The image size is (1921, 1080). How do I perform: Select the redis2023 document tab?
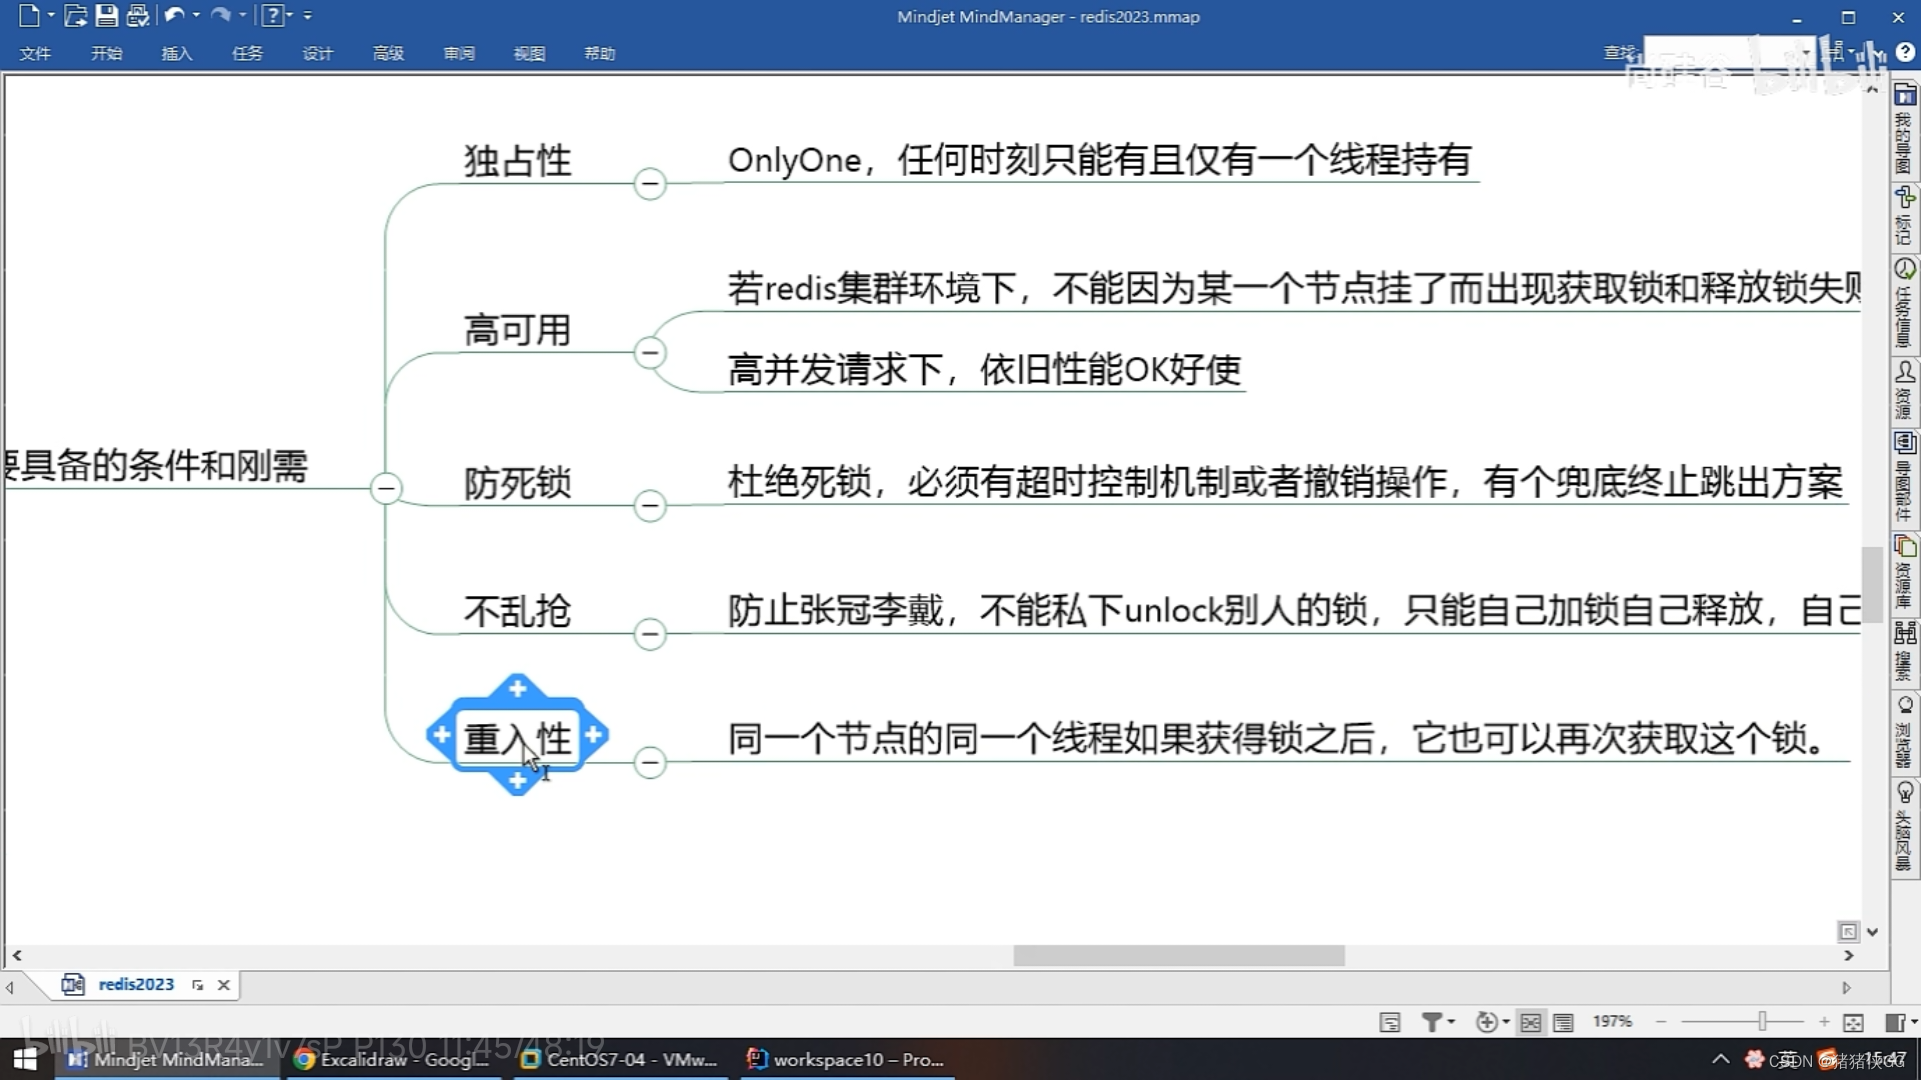[136, 985]
